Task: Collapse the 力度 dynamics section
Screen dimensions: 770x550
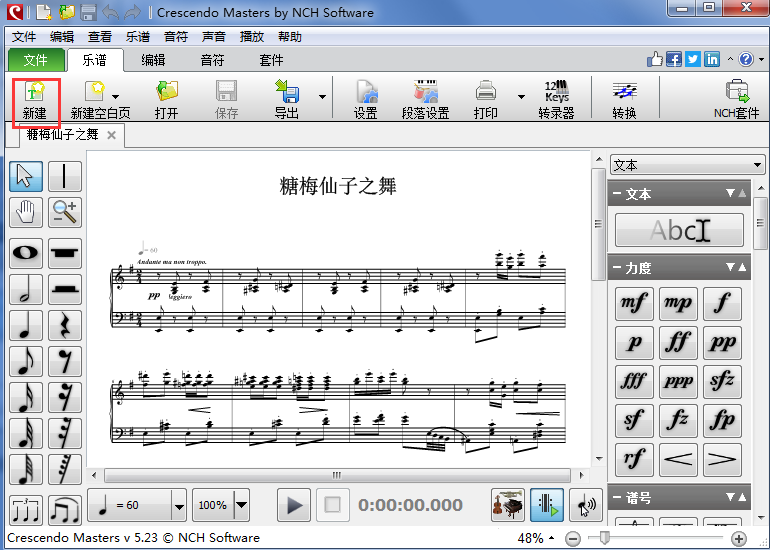Action: tap(617, 268)
